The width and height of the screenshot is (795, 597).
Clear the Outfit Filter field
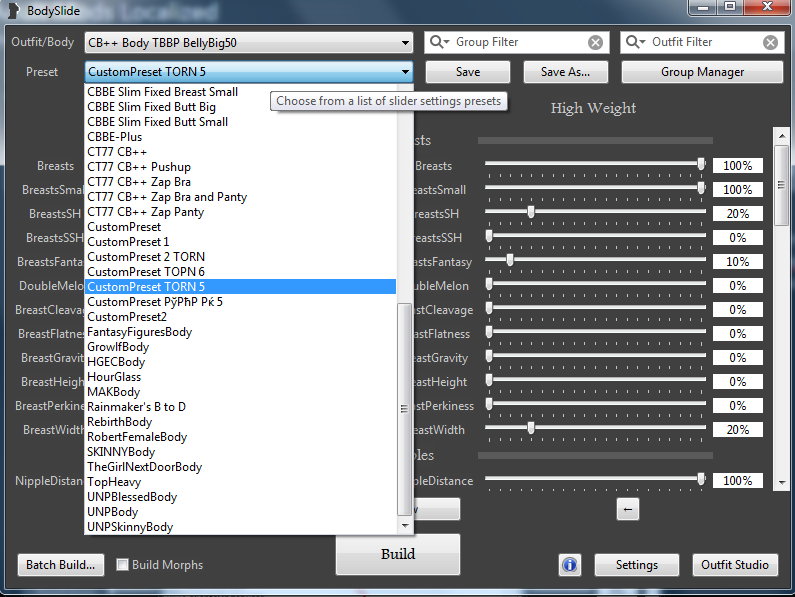pos(770,43)
